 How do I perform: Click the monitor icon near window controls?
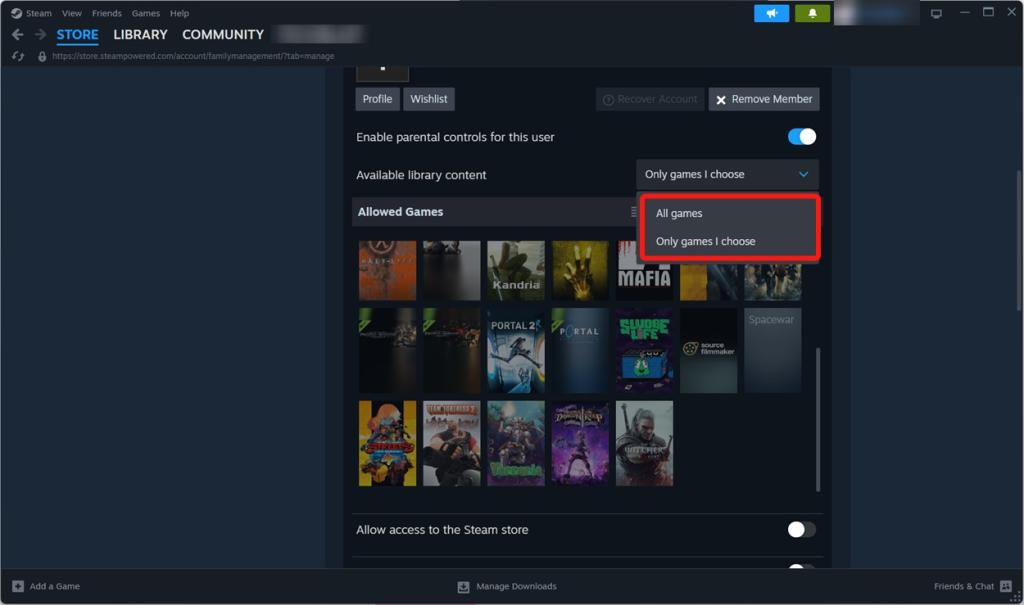[935, 12]
